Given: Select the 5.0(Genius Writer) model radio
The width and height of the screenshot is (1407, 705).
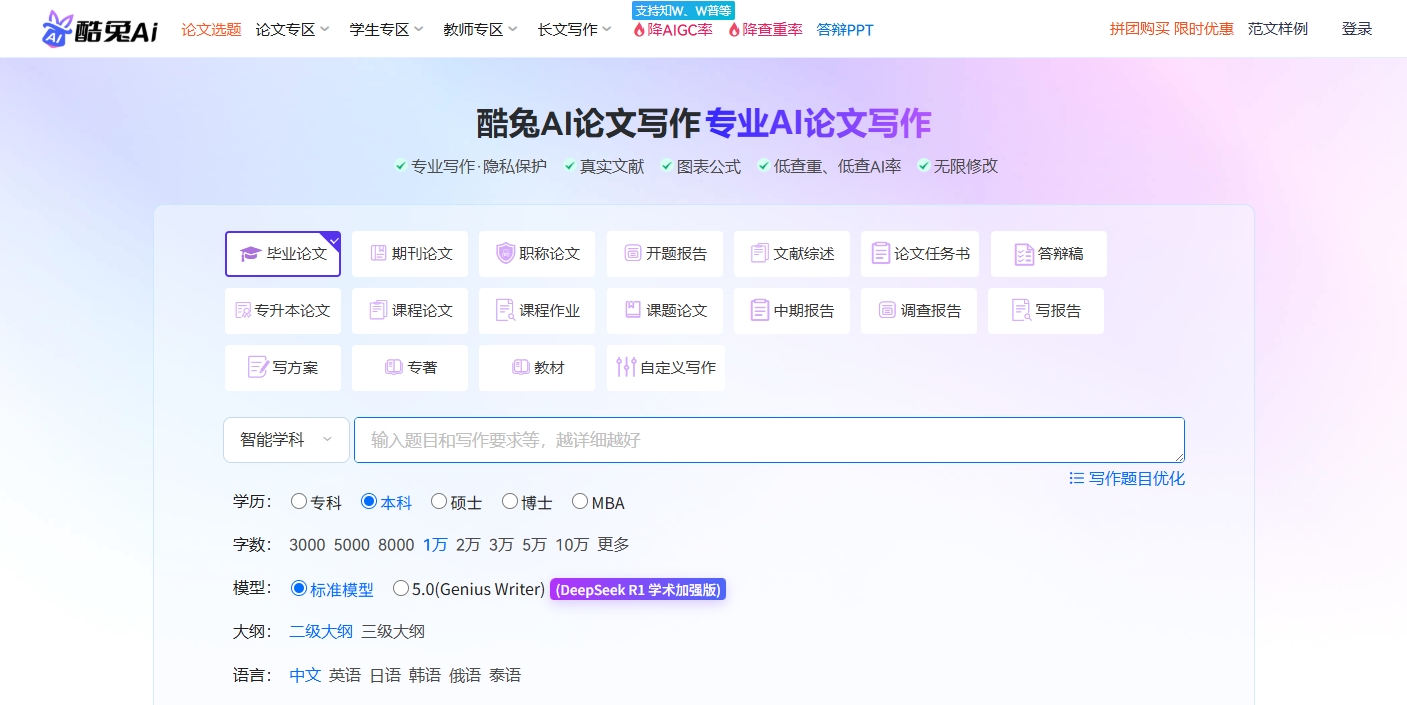Looking at the screenshot, I should point(401,588).
